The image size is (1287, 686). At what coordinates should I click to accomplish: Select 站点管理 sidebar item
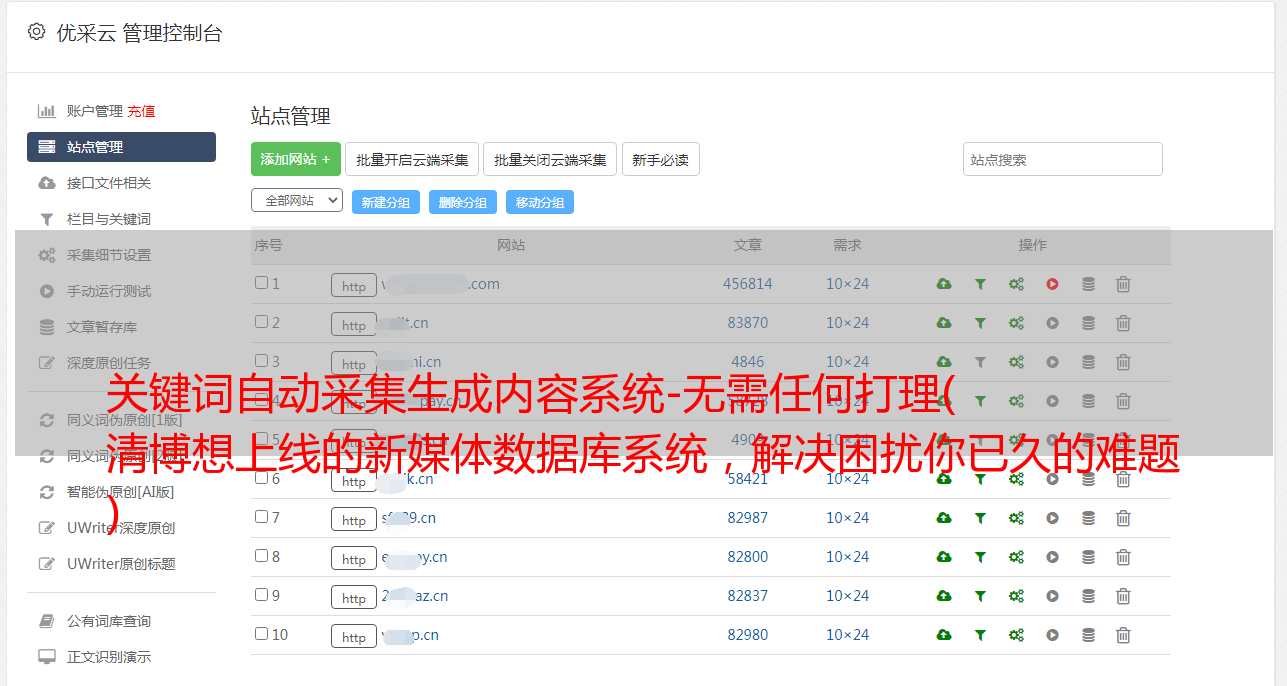point(121,147)
